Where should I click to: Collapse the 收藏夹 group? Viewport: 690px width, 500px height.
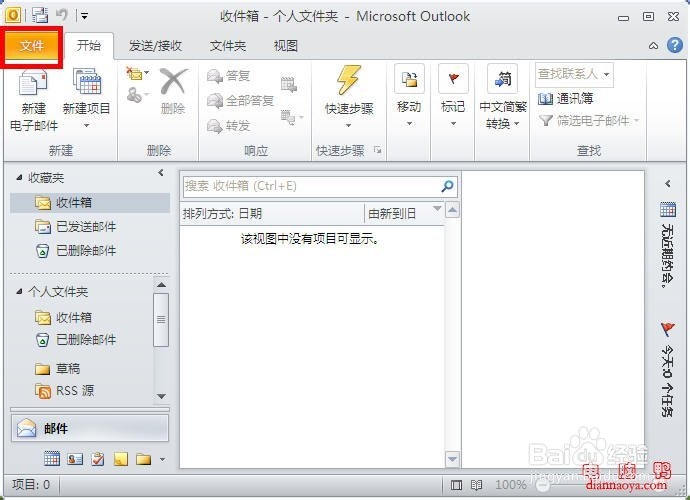pyautogui.click(x=19, y=177)
